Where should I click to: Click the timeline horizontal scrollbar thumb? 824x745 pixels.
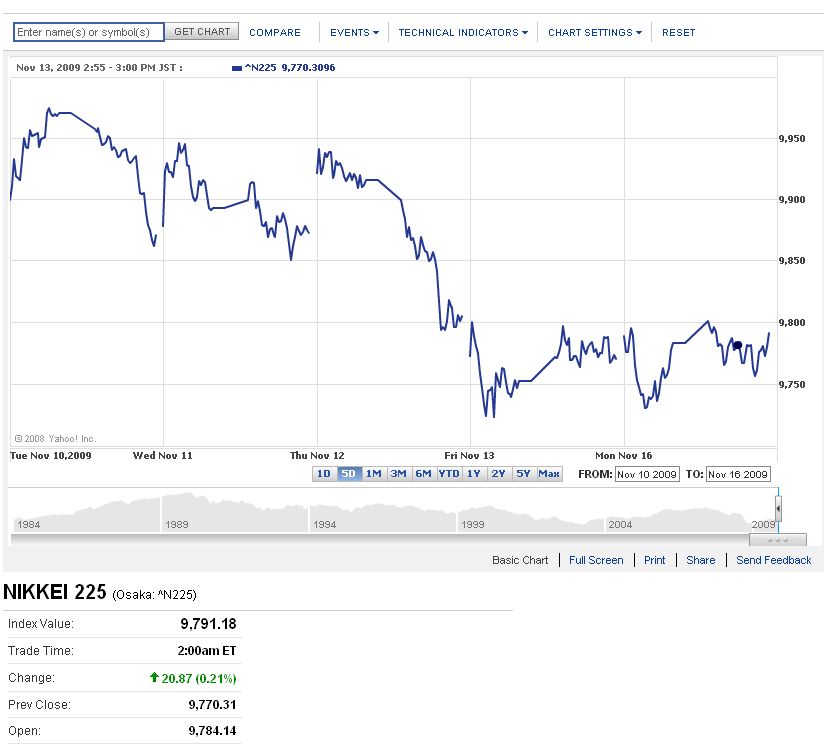tap(778, 540)
